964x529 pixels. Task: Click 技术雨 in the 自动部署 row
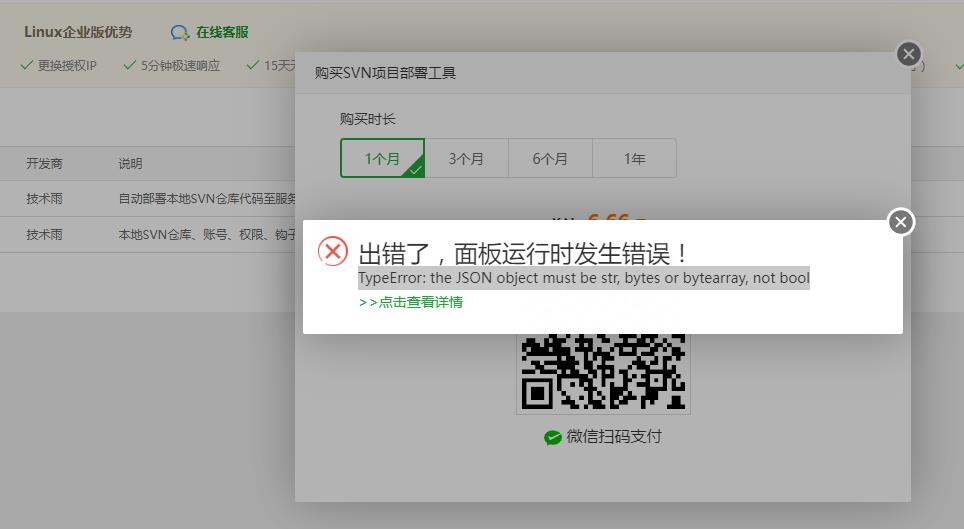tap(44, 199)
